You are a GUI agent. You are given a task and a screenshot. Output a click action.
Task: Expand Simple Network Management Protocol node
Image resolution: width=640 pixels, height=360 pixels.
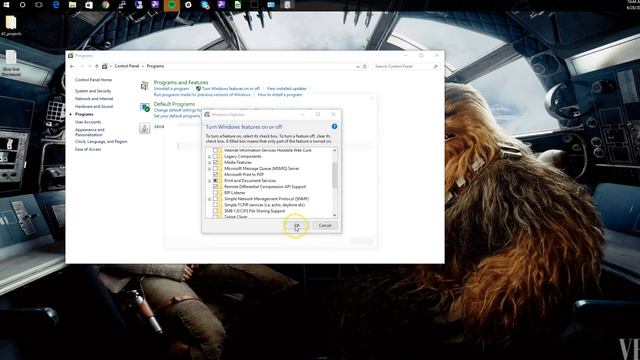(209, 199)
